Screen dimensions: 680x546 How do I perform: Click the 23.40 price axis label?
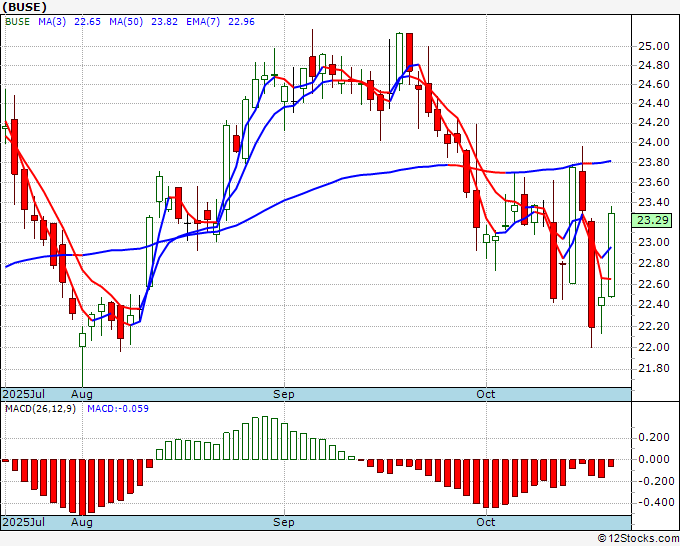pyautogui.click(x=654, y=203)
